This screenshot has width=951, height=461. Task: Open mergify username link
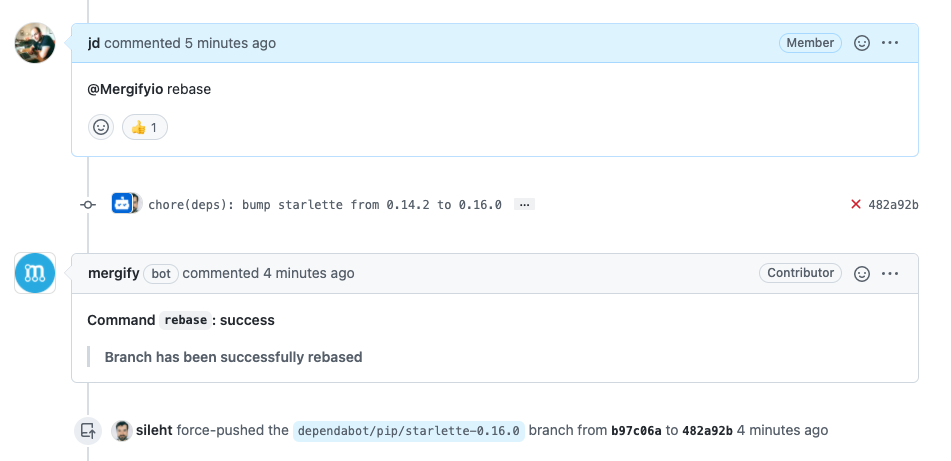coord(113,274)
